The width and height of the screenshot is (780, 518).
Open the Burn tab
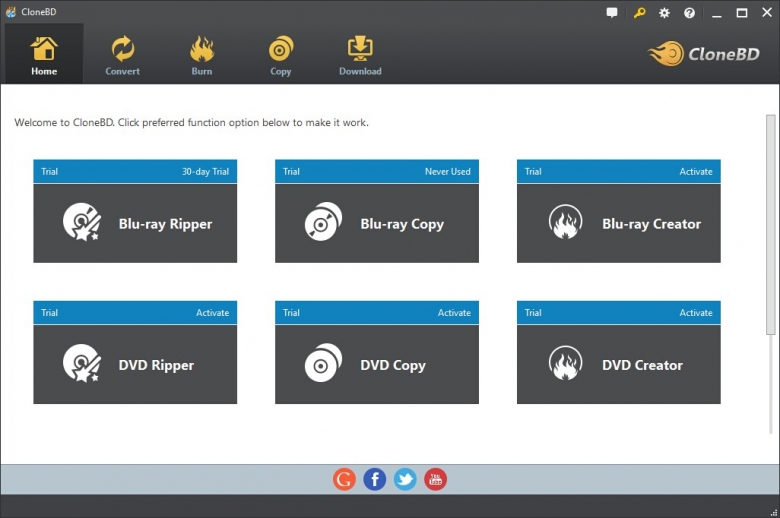click(202, 55)
